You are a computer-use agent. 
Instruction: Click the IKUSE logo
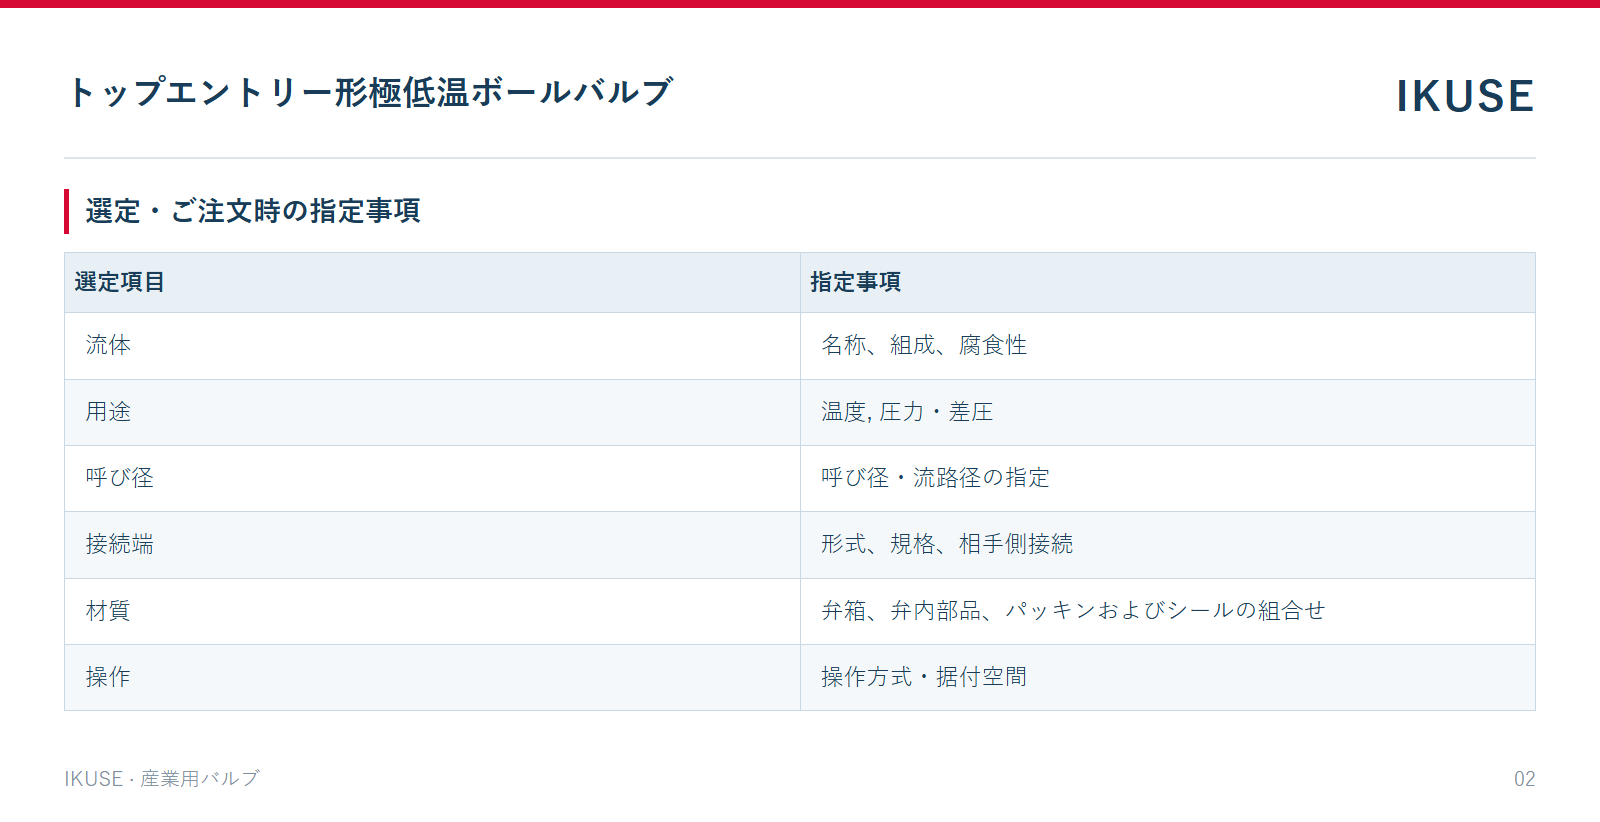1465,96
